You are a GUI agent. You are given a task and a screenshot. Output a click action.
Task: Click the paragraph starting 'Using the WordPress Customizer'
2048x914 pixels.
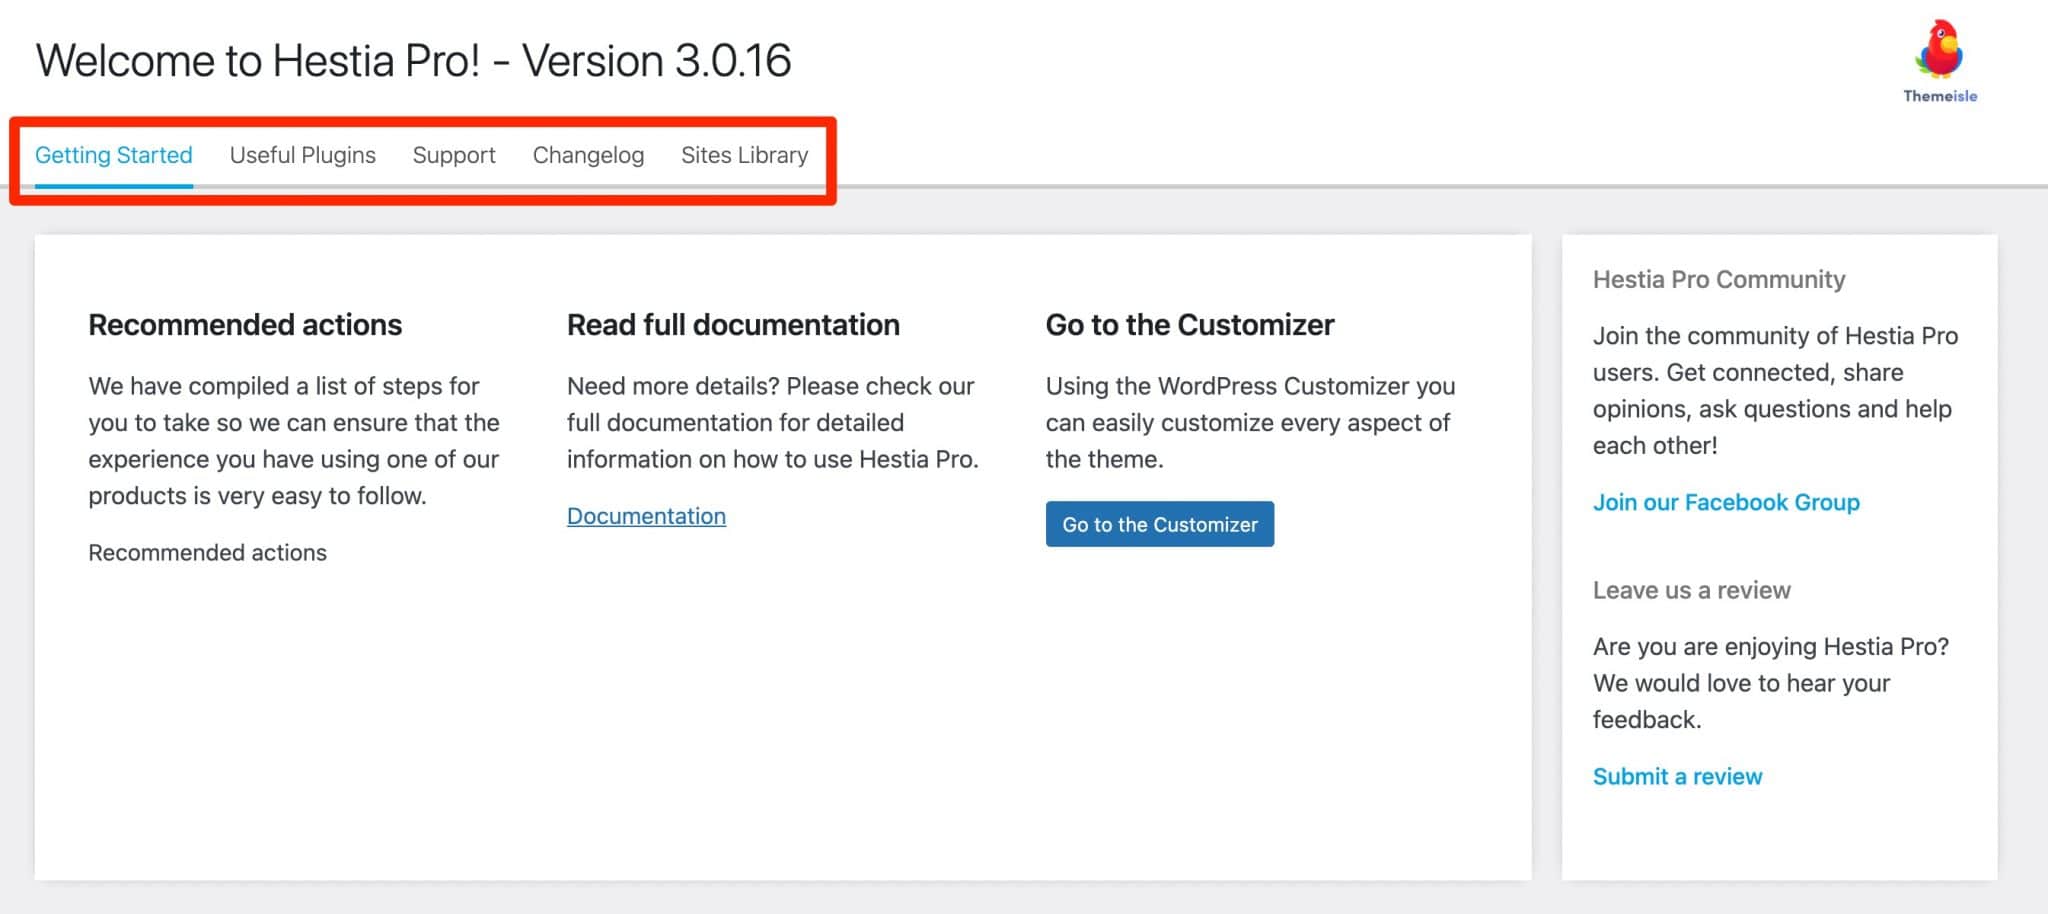(x=1251, y=422)
